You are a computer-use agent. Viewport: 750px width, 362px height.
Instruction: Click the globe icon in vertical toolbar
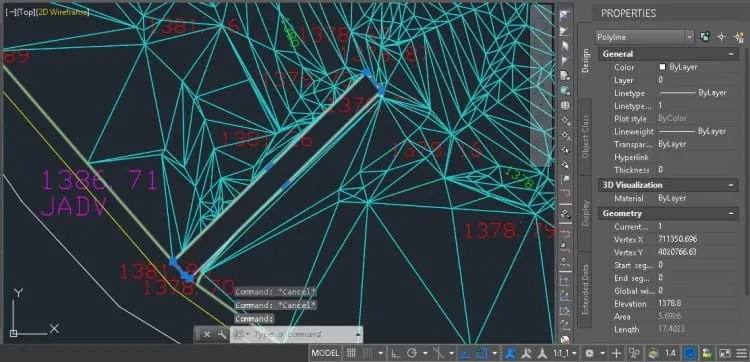pyautogui.click(x=565, y=106)
